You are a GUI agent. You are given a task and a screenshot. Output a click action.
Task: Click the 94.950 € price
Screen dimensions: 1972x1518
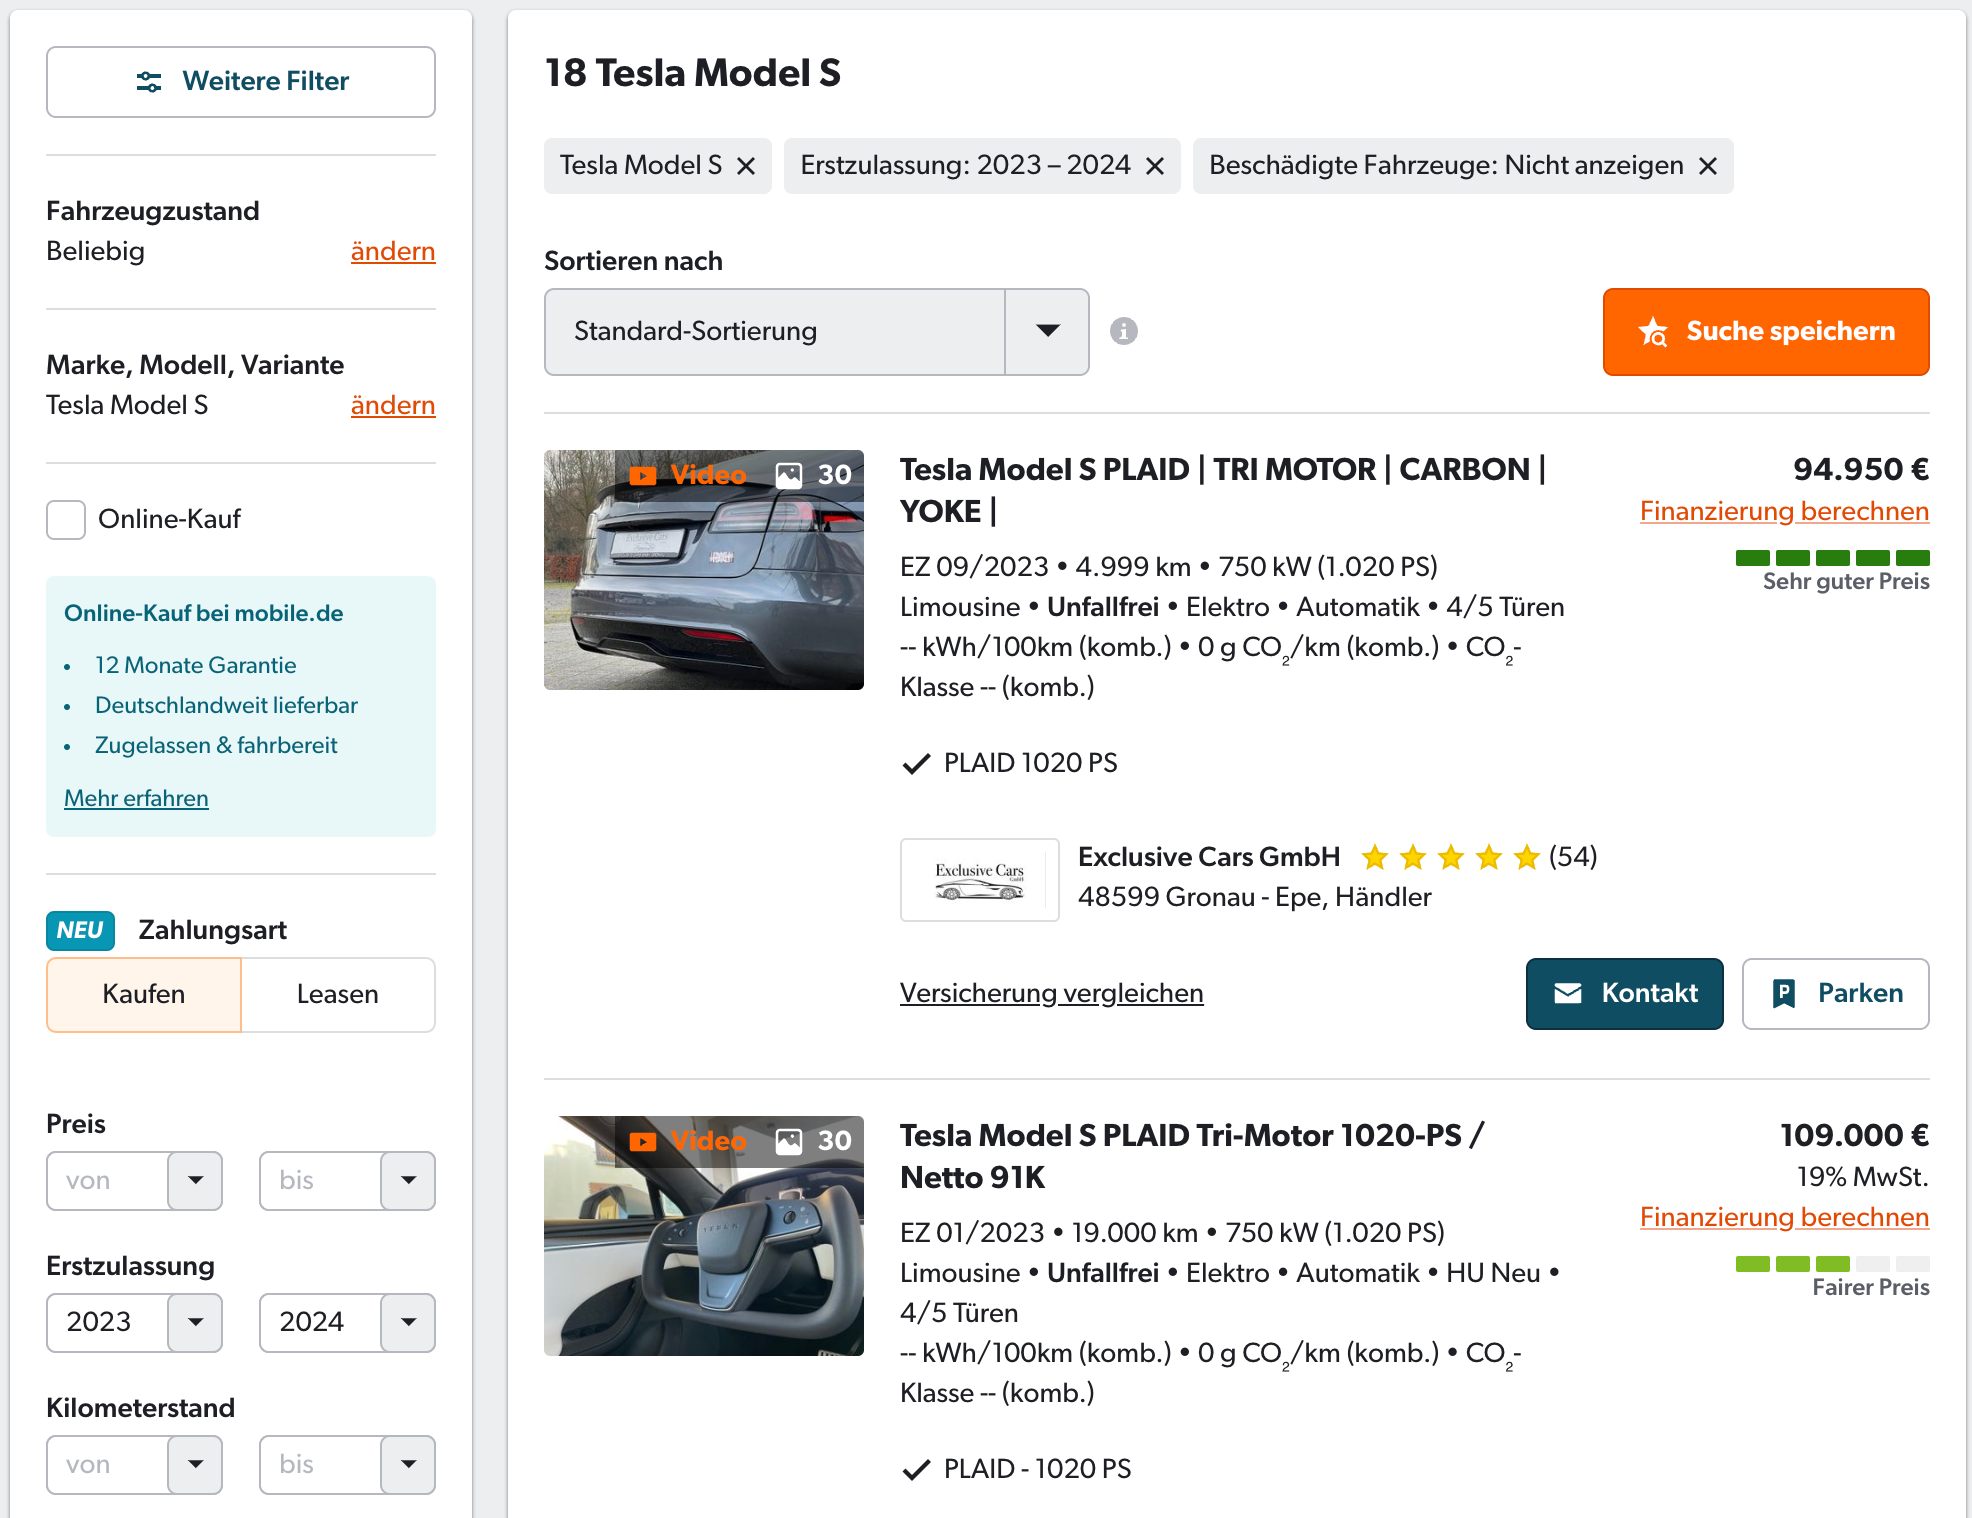point(1861,469)
